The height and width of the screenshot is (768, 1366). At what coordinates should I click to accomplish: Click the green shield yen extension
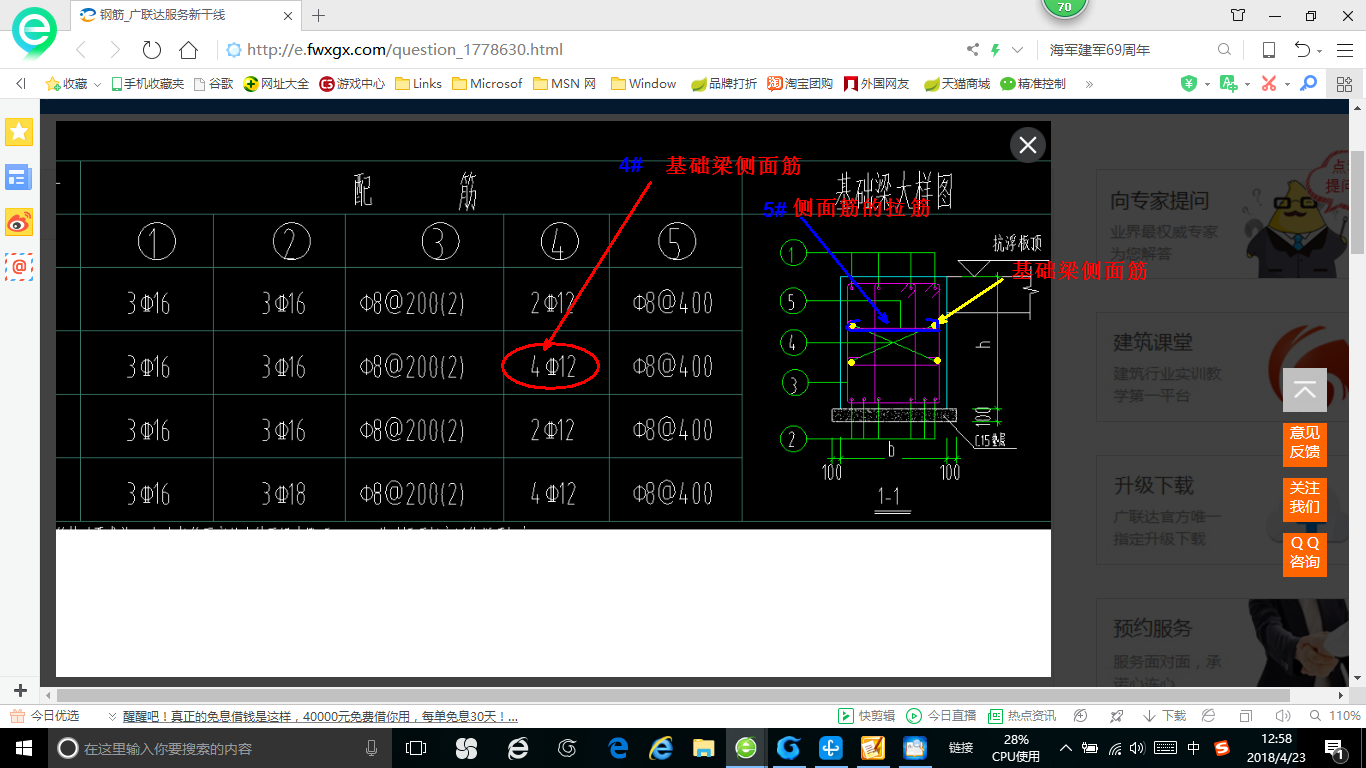click(x=1189, y=84)
